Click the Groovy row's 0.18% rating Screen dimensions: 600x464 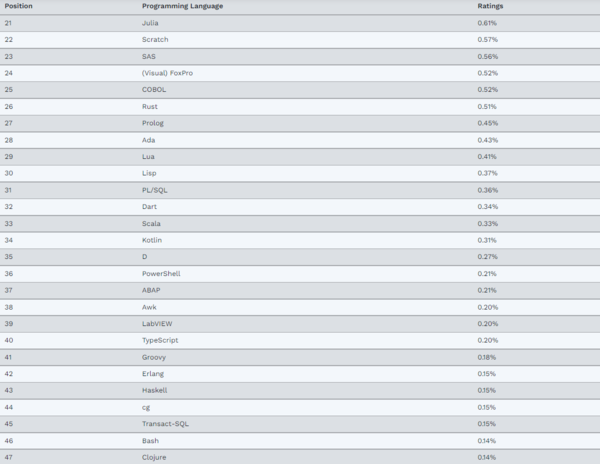tap(487, 357)
